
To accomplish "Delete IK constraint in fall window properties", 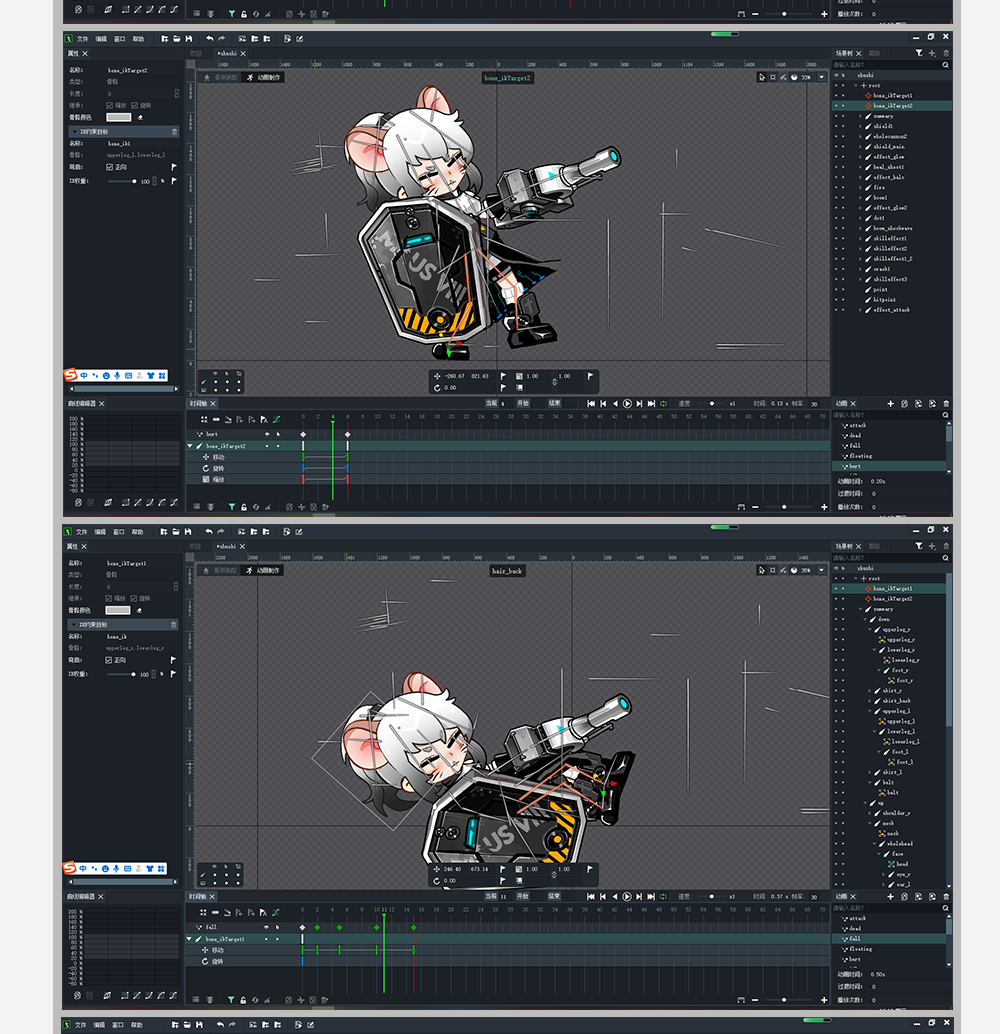I will point(173,624).
